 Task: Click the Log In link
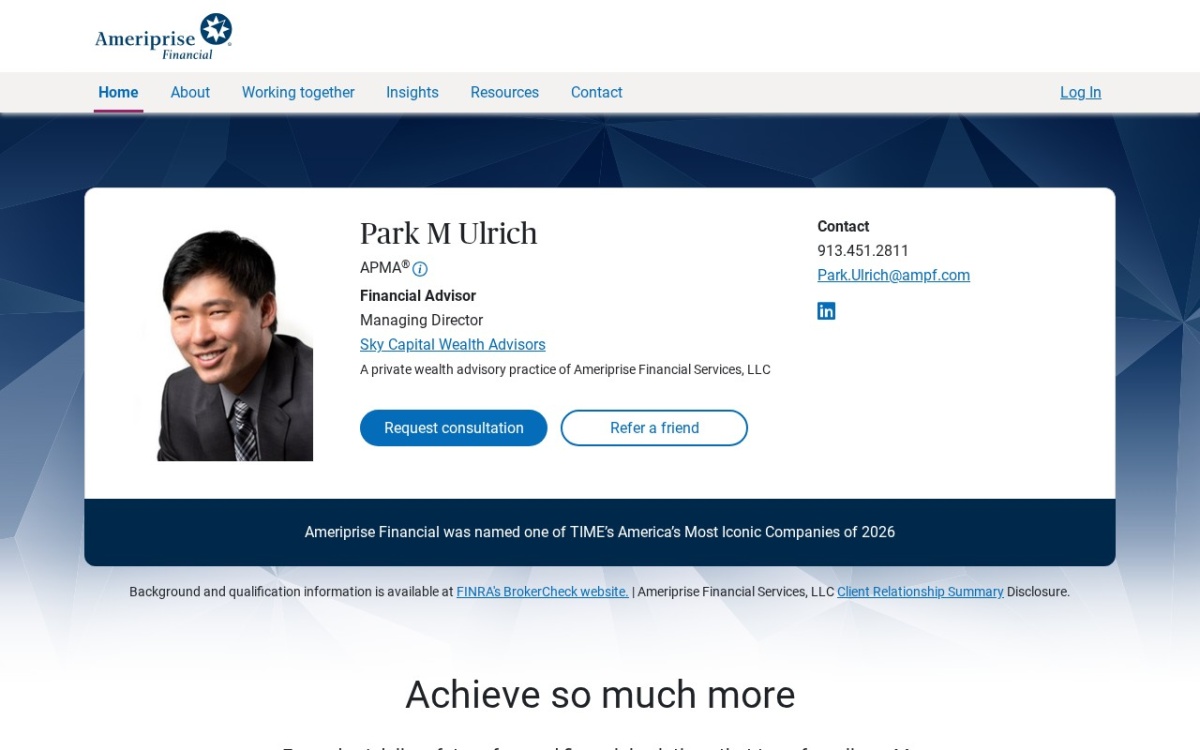point(1080,92)
